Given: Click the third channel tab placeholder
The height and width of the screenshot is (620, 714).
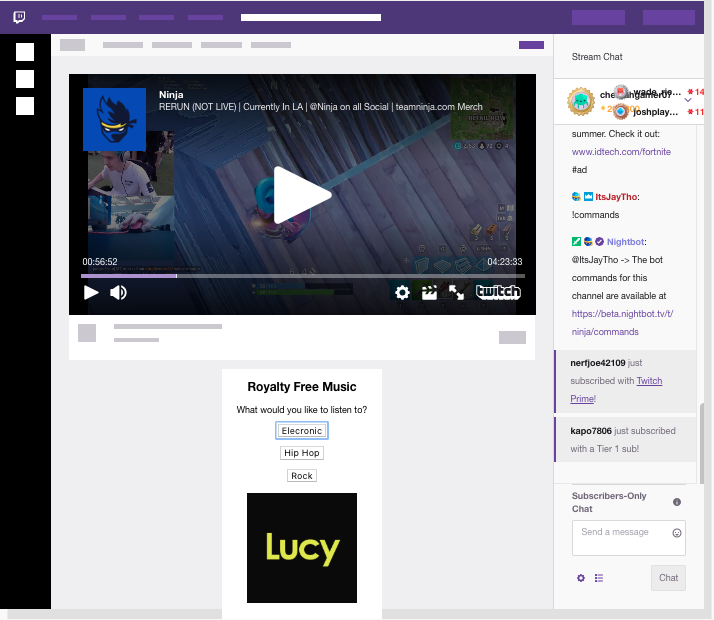Looking at the screenshot, I should [221, 45].
